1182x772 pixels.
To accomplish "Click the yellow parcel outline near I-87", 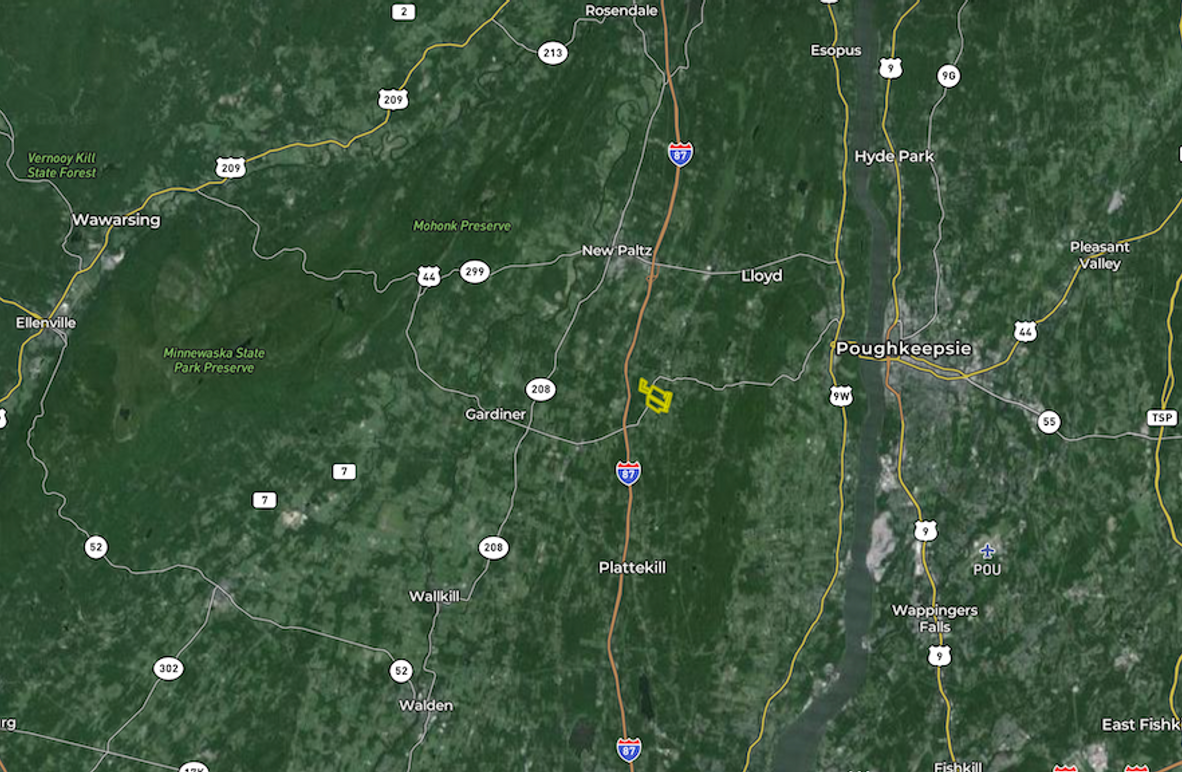I will pyautogui.click(x=655, y=396).
